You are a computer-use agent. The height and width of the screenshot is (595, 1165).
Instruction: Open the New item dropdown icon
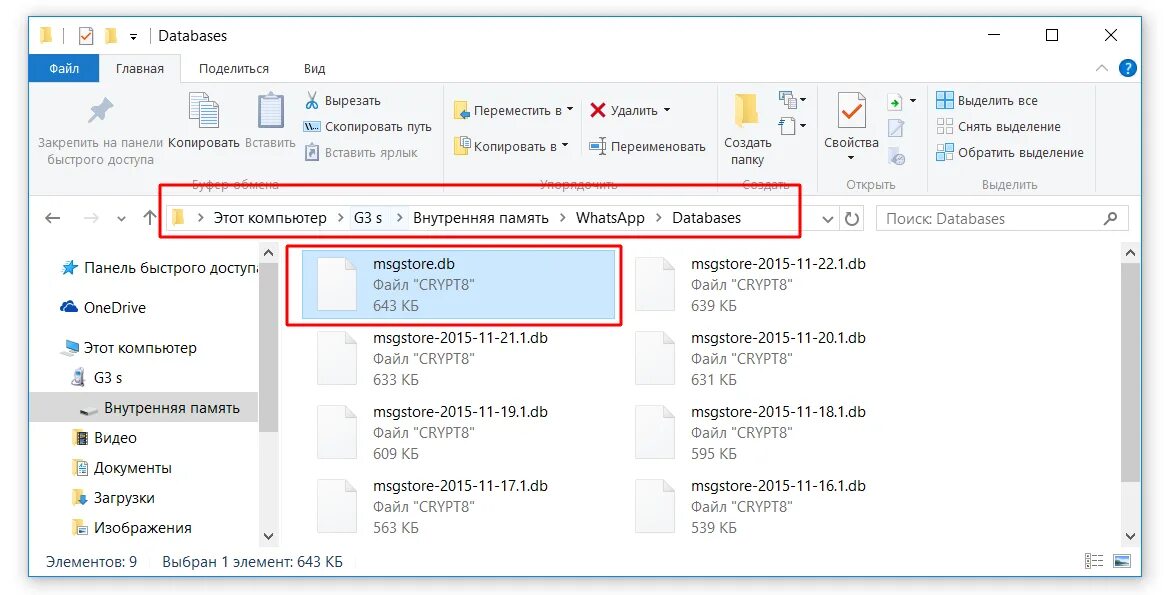pos(793,99)
